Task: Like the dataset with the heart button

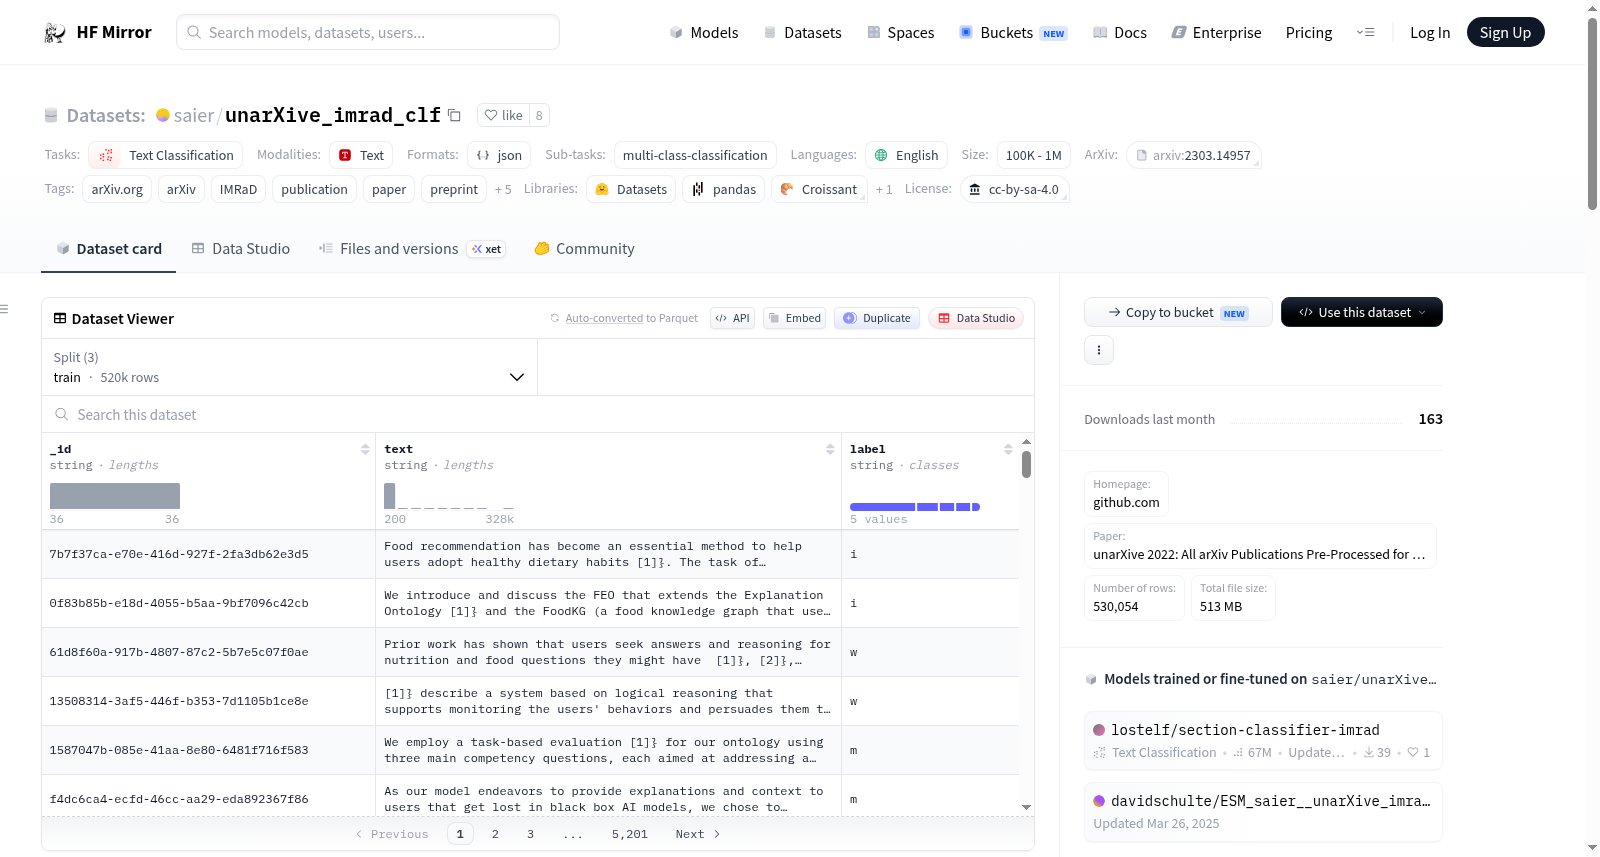Action: [503, 115]
